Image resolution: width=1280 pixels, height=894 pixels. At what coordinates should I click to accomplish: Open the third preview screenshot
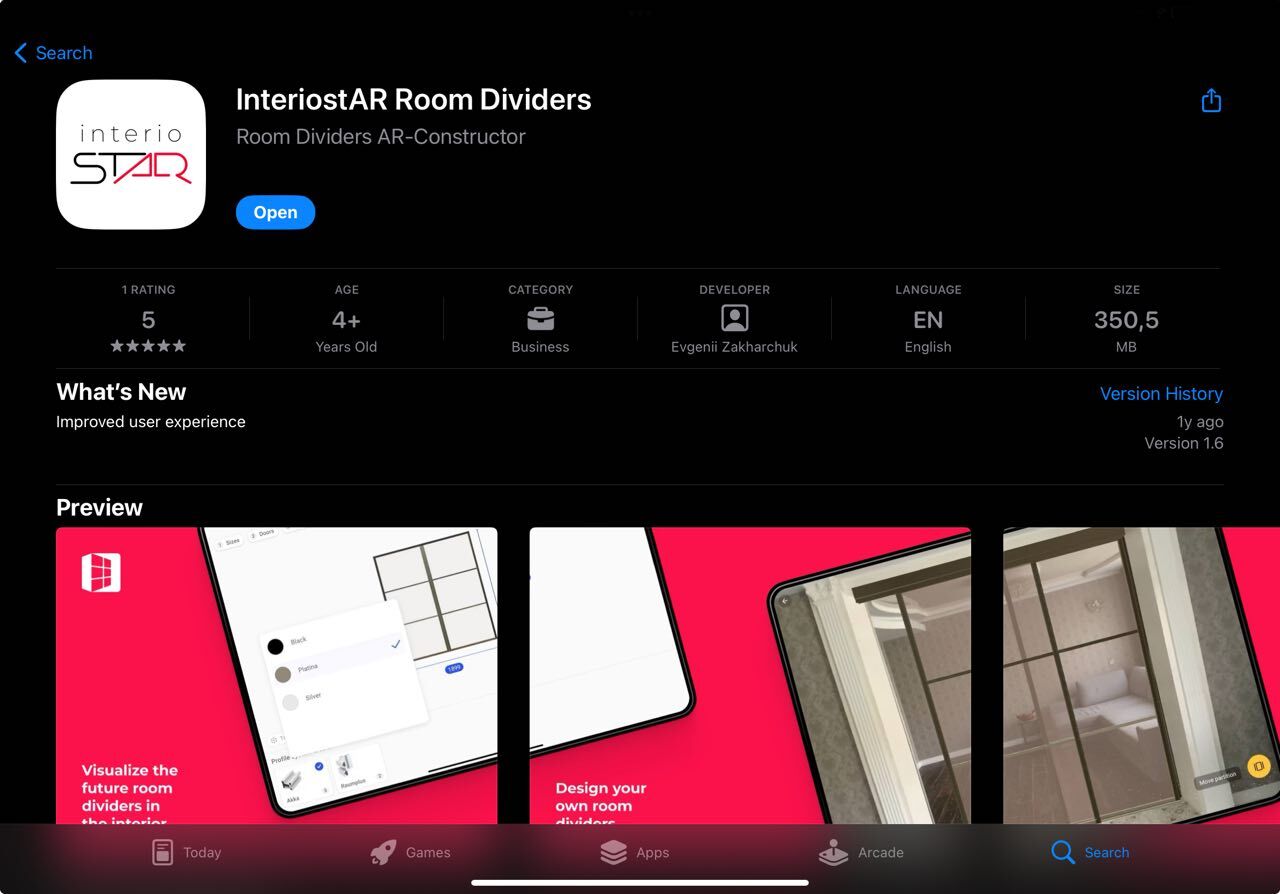tap(1140, 675)
